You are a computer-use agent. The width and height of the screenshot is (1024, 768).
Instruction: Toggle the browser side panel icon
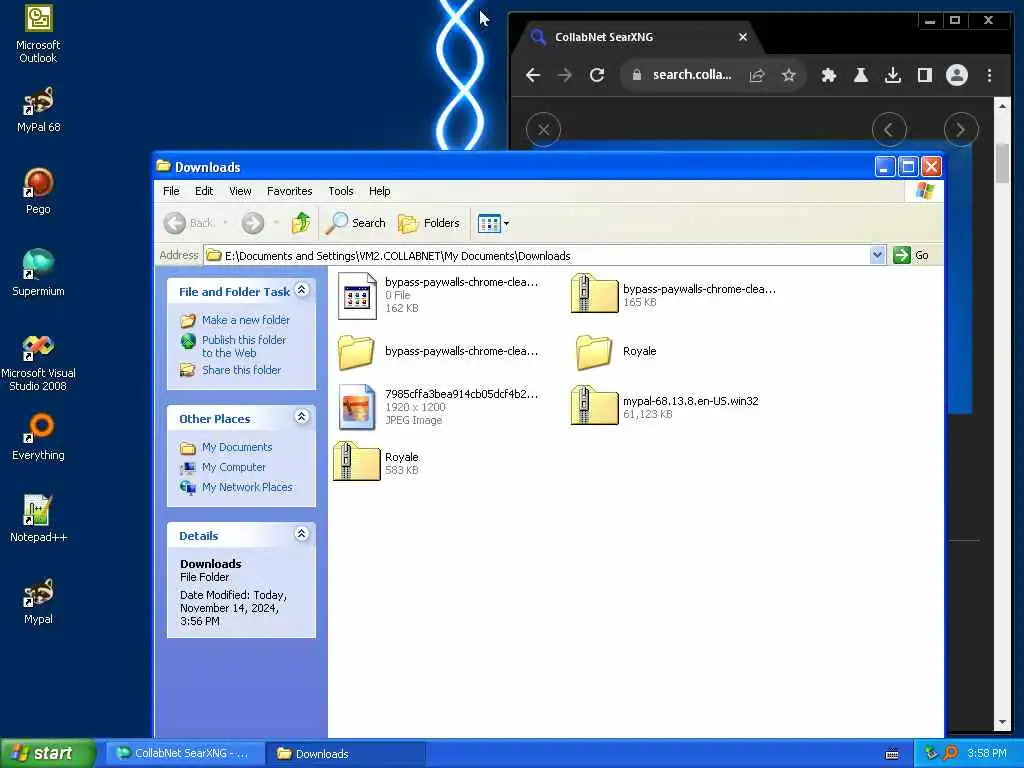925,75
